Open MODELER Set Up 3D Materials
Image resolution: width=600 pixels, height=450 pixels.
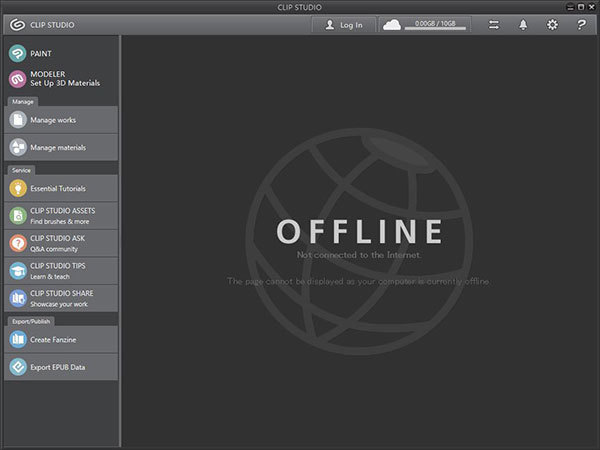59,79
